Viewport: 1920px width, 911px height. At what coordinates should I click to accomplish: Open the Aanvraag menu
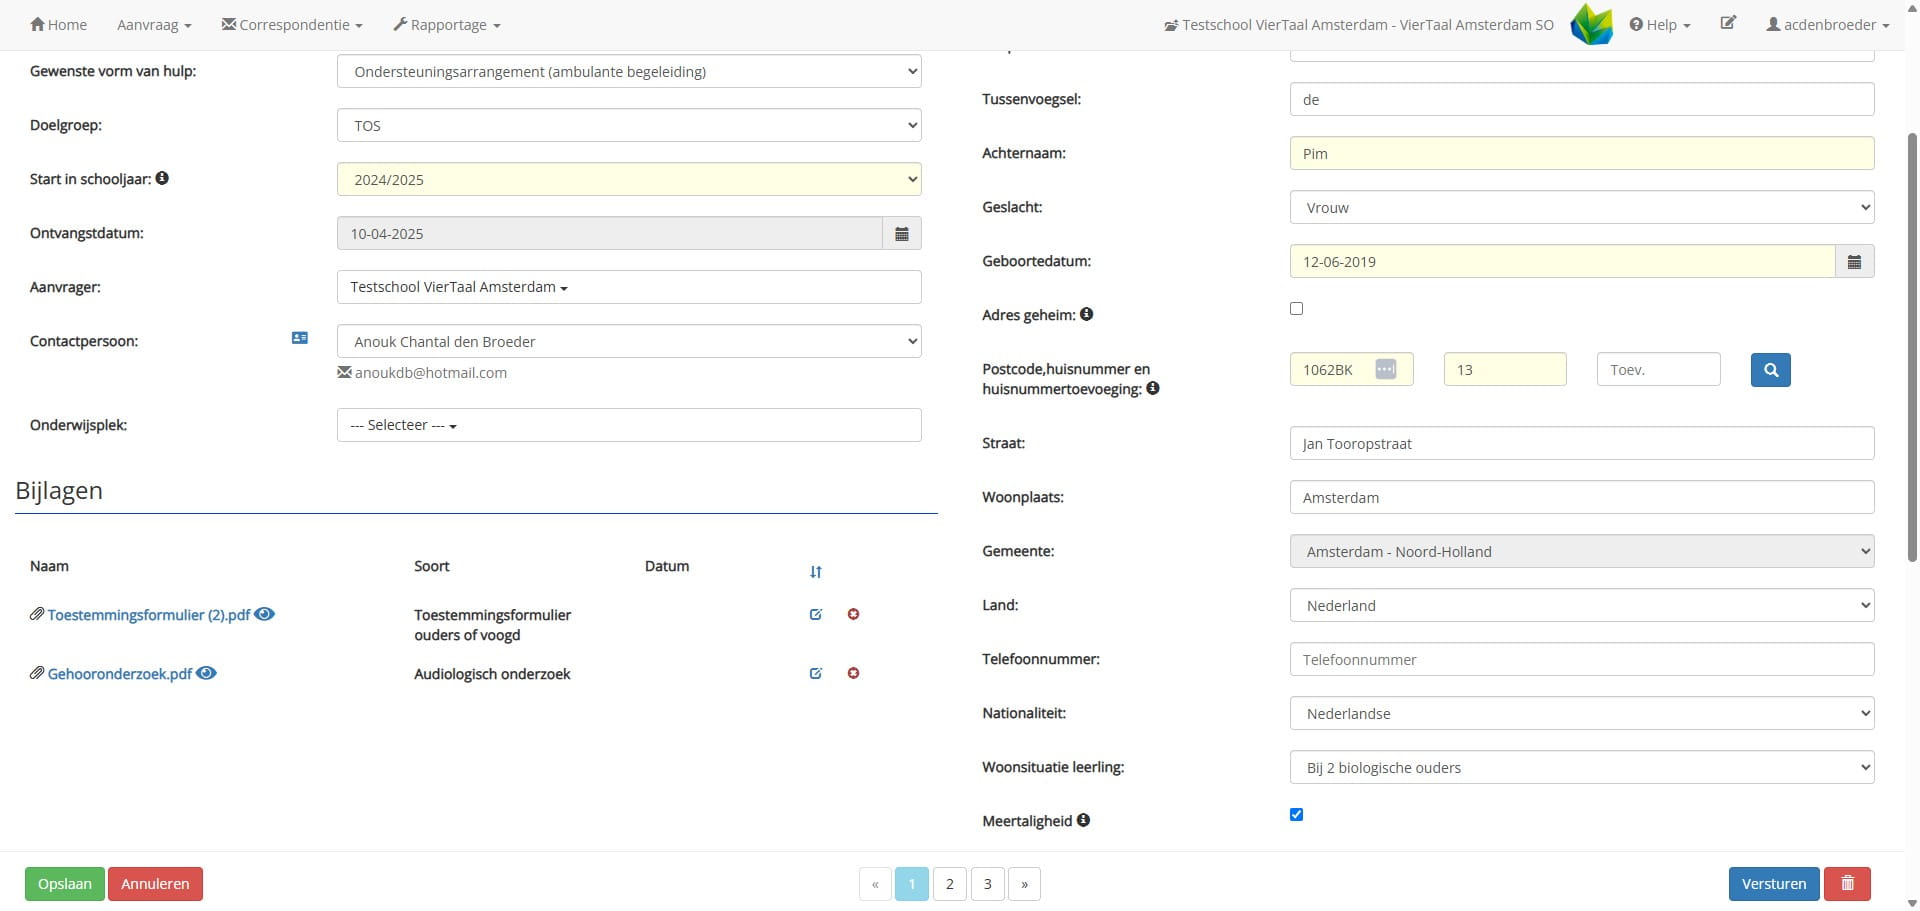[154, 24]
